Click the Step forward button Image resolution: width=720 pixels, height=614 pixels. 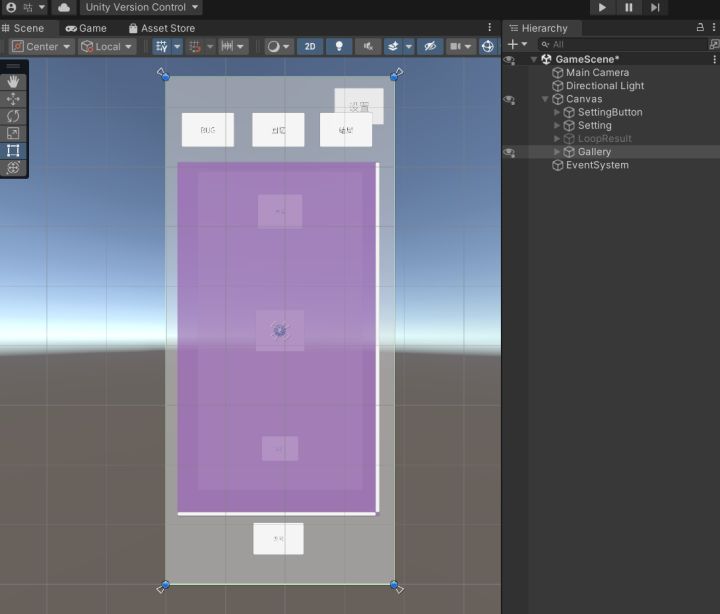tap(655, 7)
